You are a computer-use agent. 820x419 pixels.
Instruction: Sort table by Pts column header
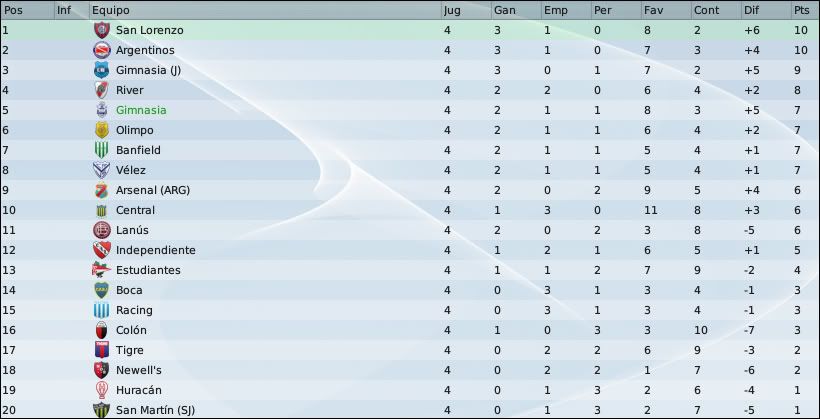804,10
